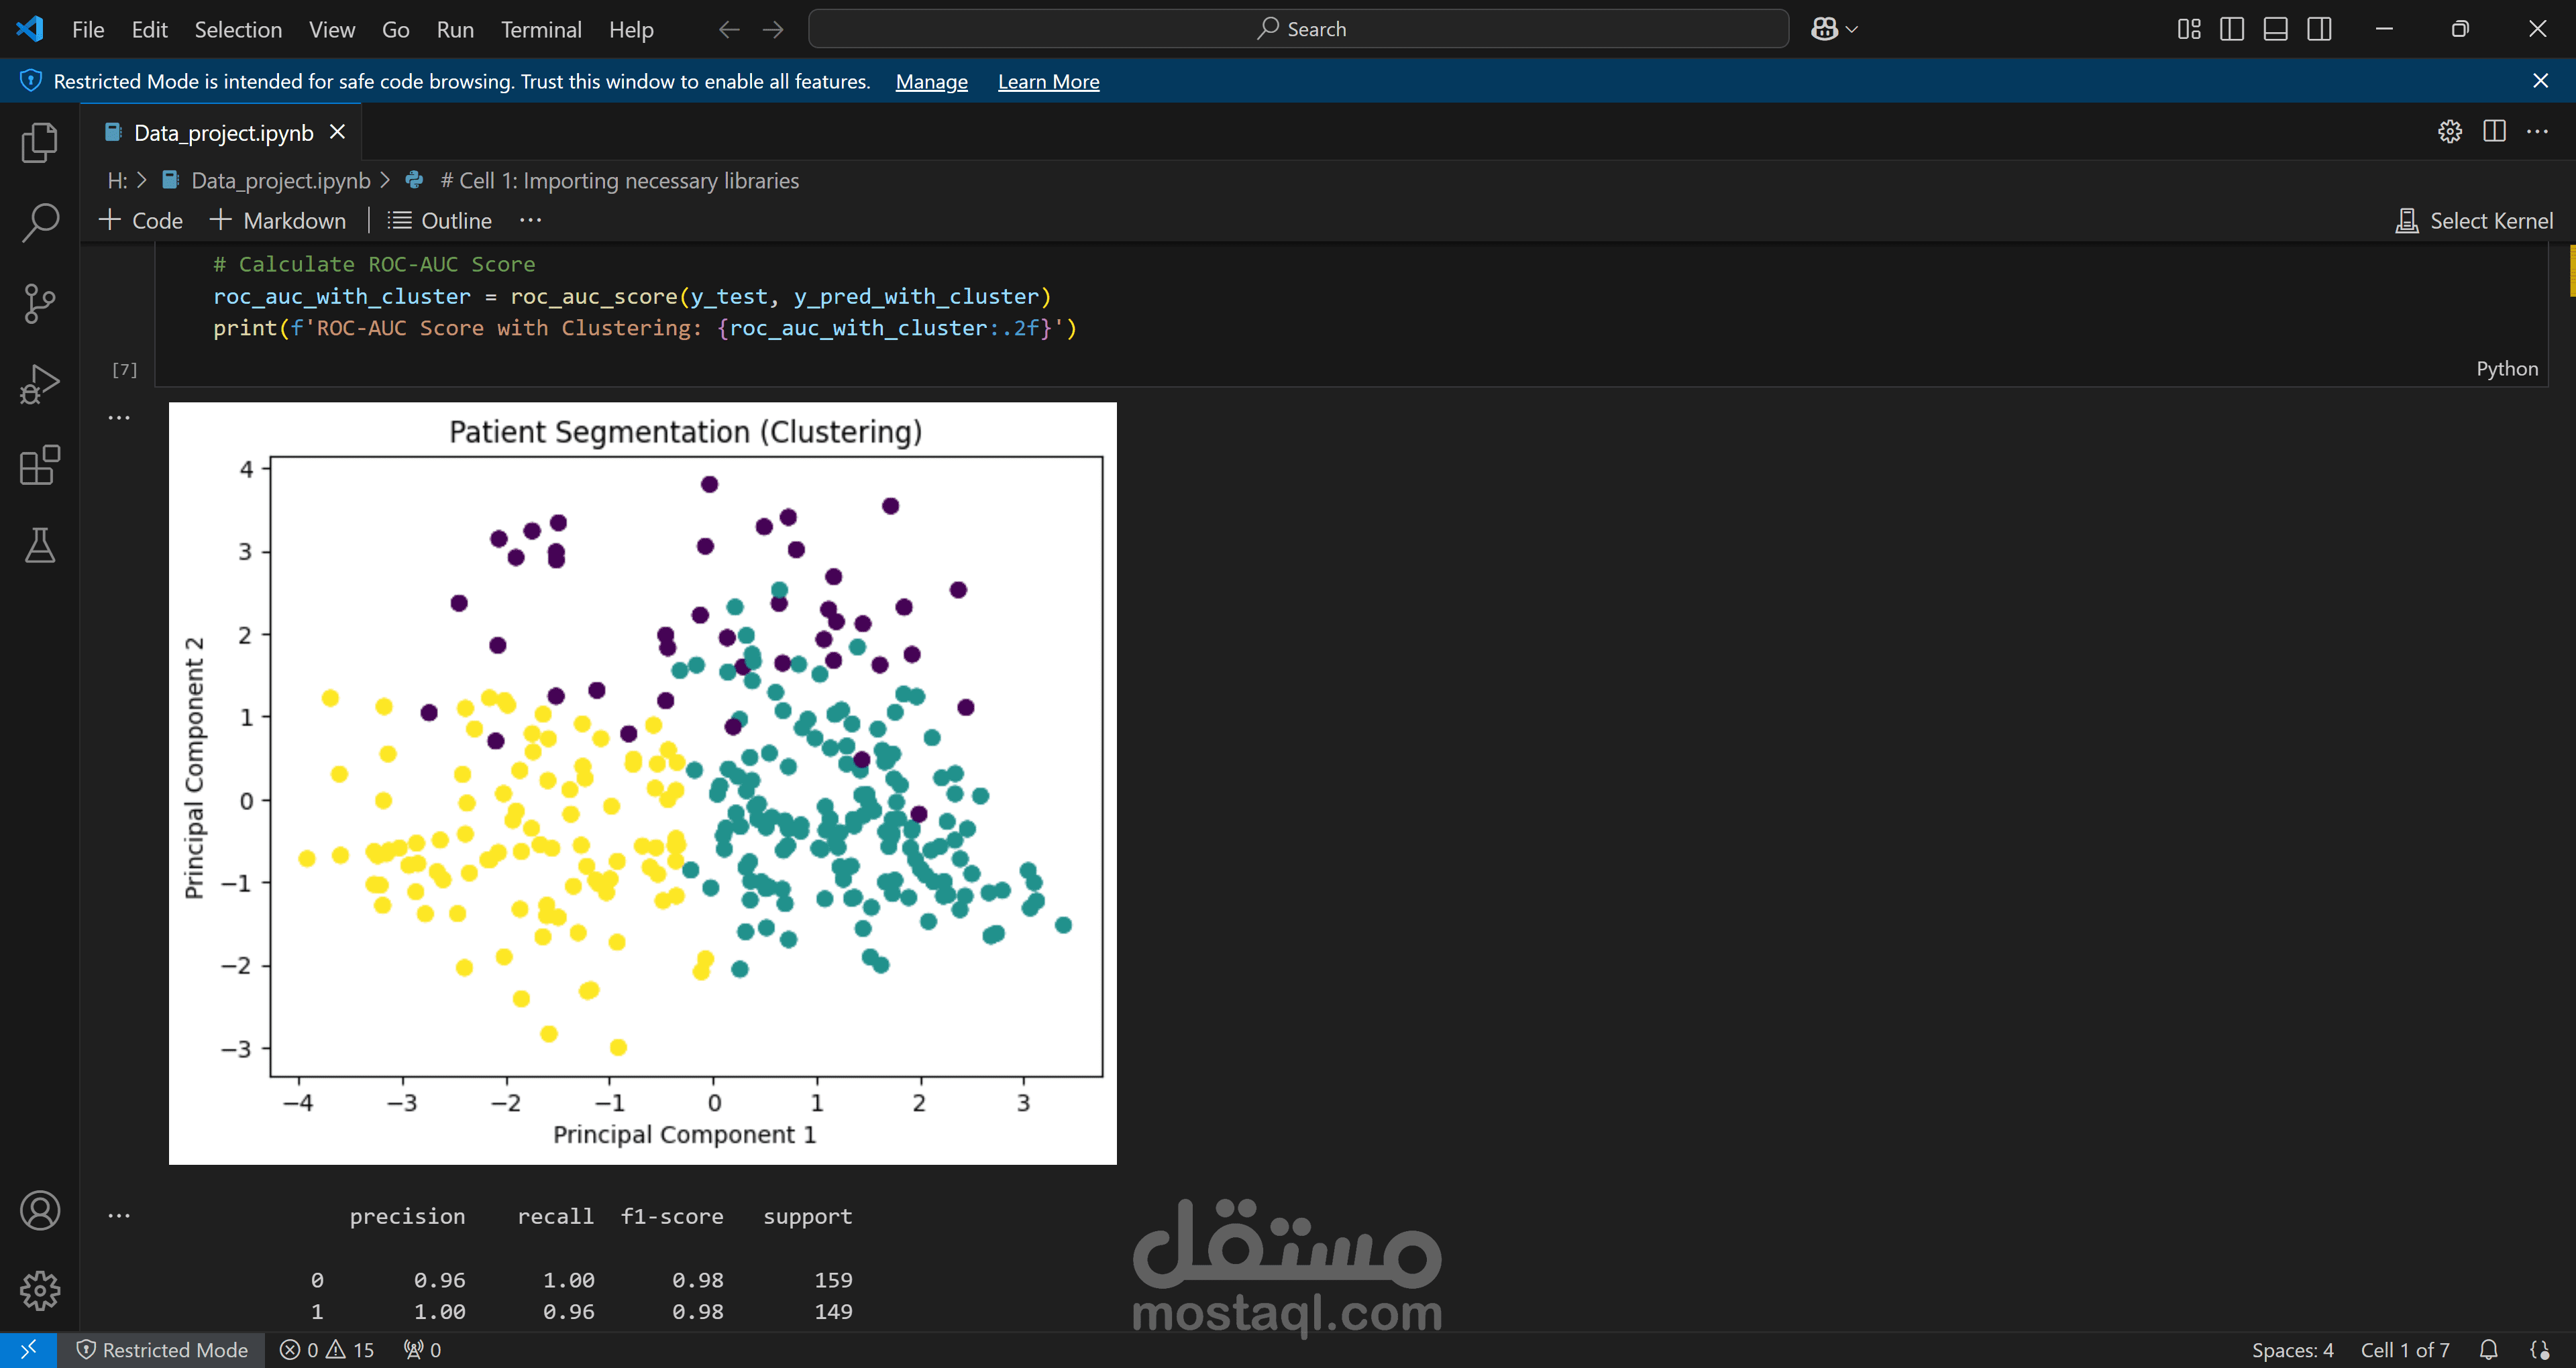The width and height of the screenshot is (2576, 1368).
Task: Open the Run menu
Action: click(455, 29)
